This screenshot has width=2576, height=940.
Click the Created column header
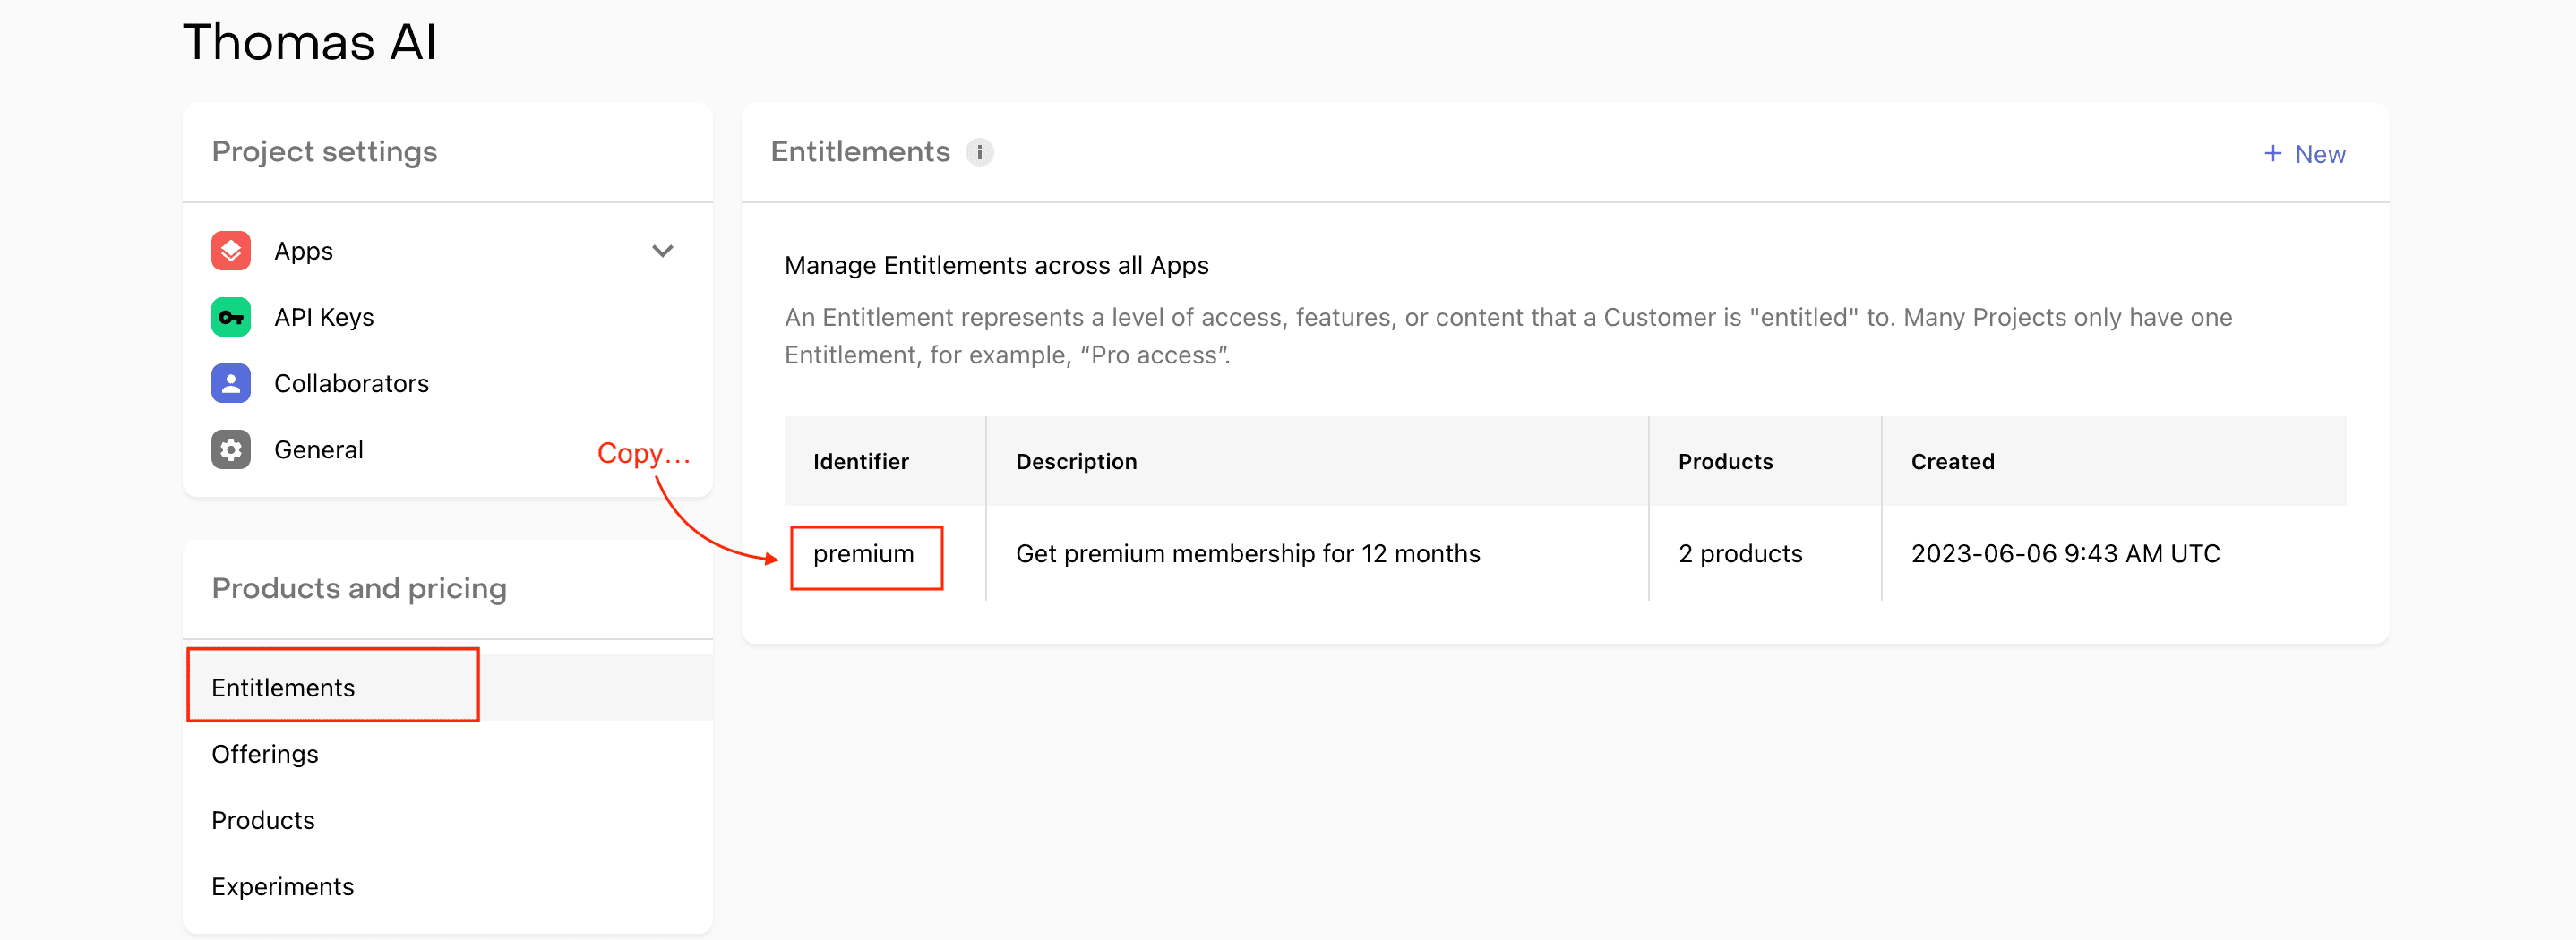[x=1952, y=461]
